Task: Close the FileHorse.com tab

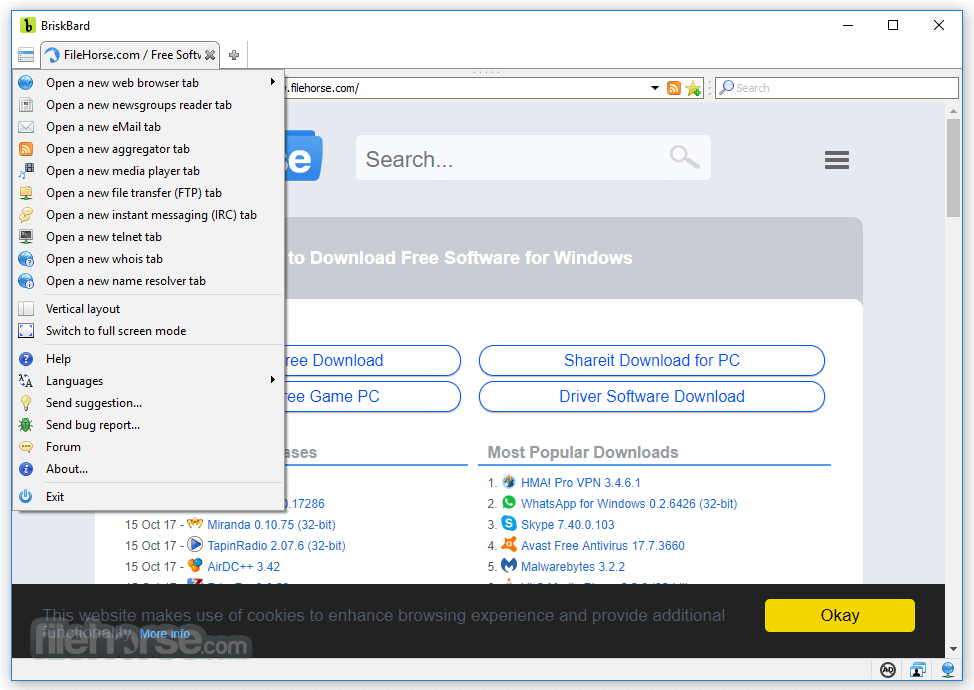Action: [x=210, y=55]
